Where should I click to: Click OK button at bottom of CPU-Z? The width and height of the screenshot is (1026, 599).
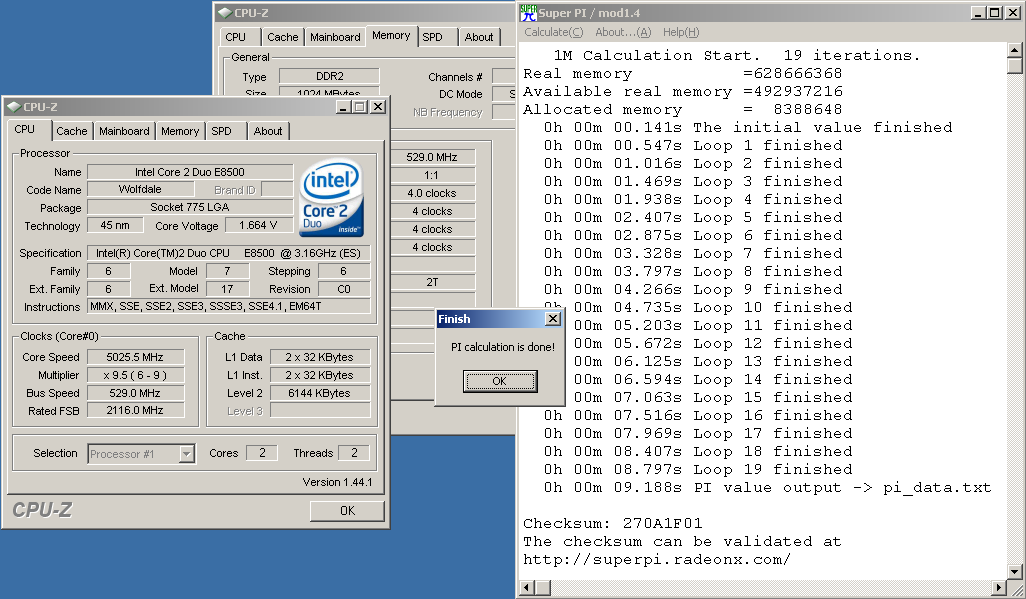(x=347, y=511)
